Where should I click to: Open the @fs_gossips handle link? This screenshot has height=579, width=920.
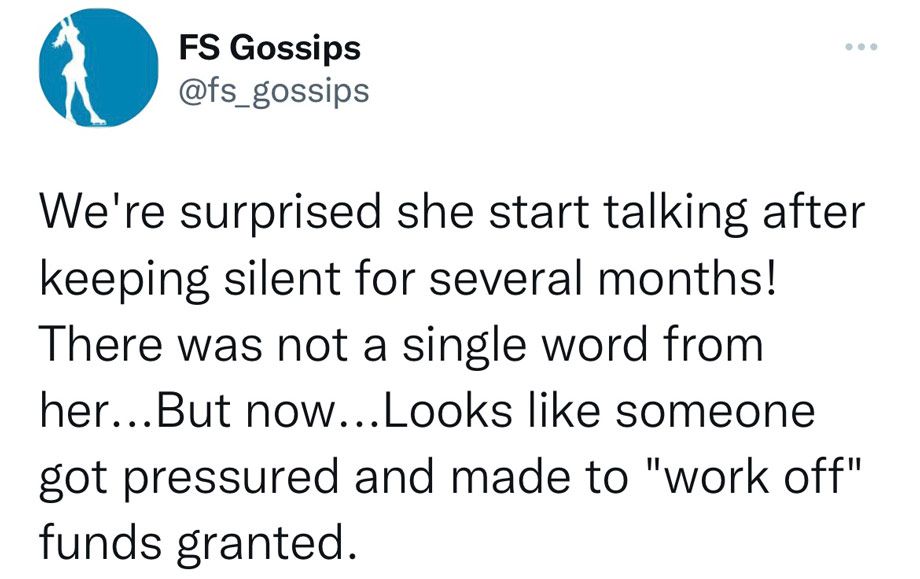pyautogui.click(x=273, y=91)
